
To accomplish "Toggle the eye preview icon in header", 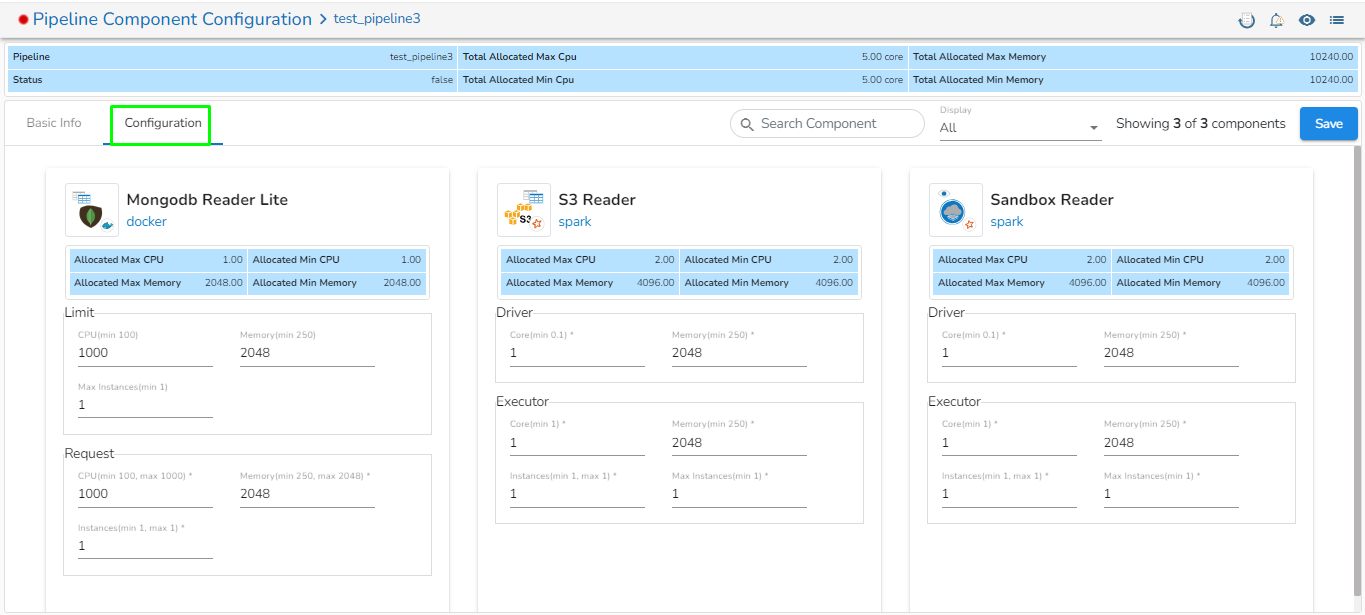I will [x=1306, y=20].
